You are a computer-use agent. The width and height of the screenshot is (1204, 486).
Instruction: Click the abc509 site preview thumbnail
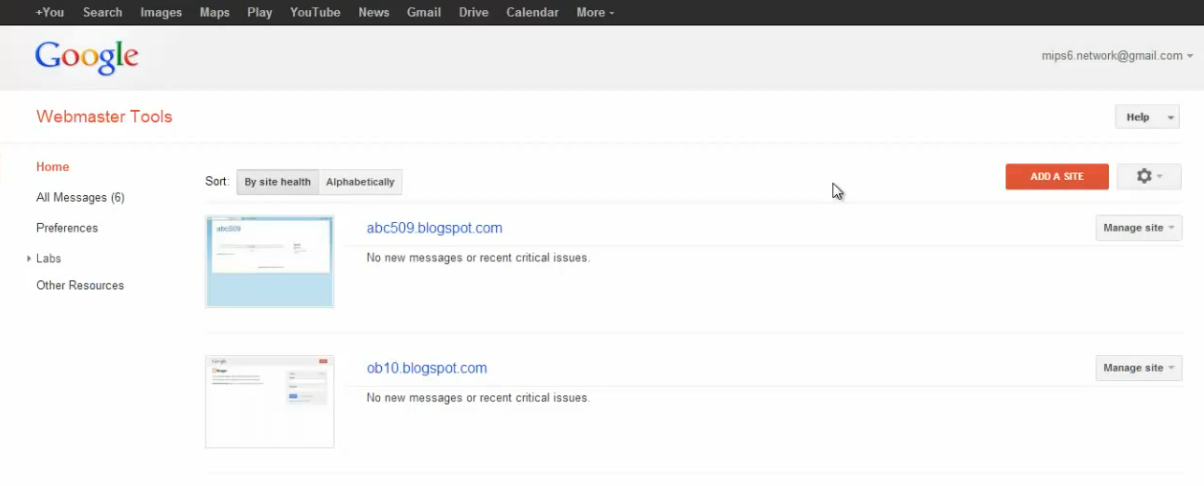click(x=269, y=261)
